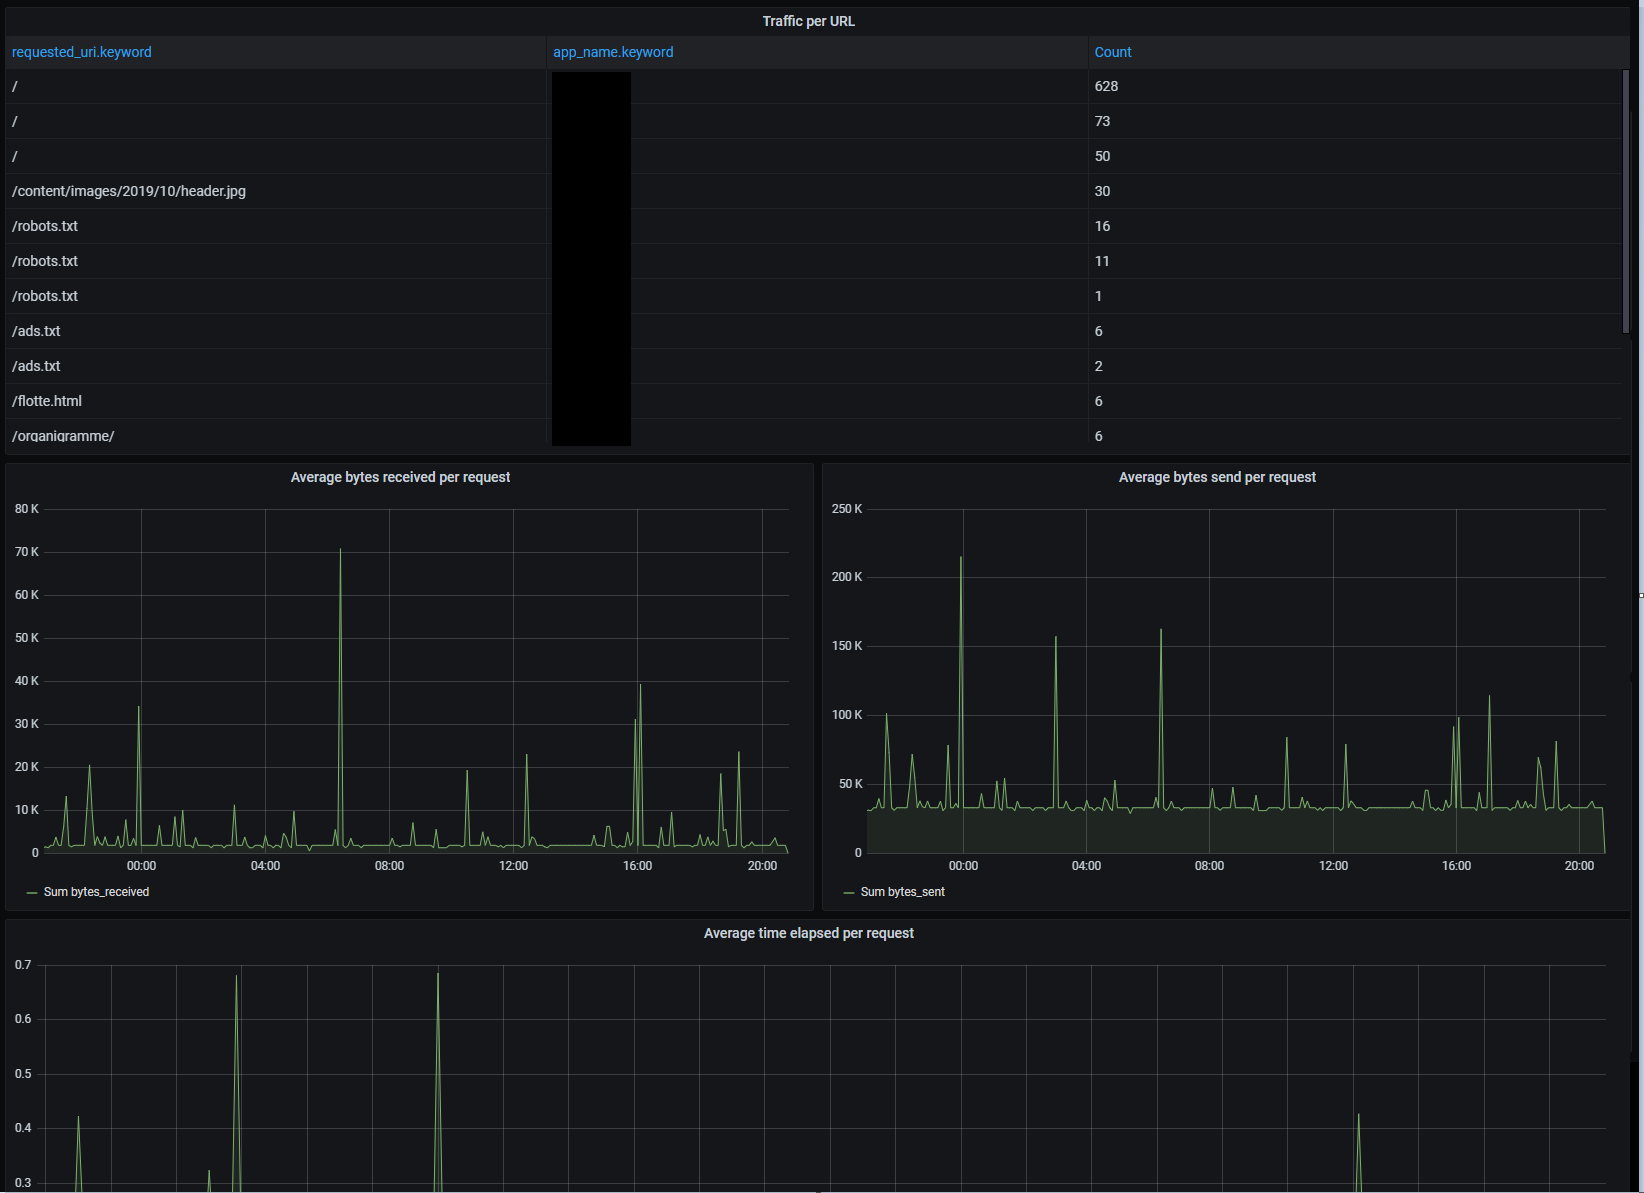The width and height of the screenshot is (1644, 1193).
Task: Click the Sum bytes_sent legend color line
Action: click(x=849, y=892)
